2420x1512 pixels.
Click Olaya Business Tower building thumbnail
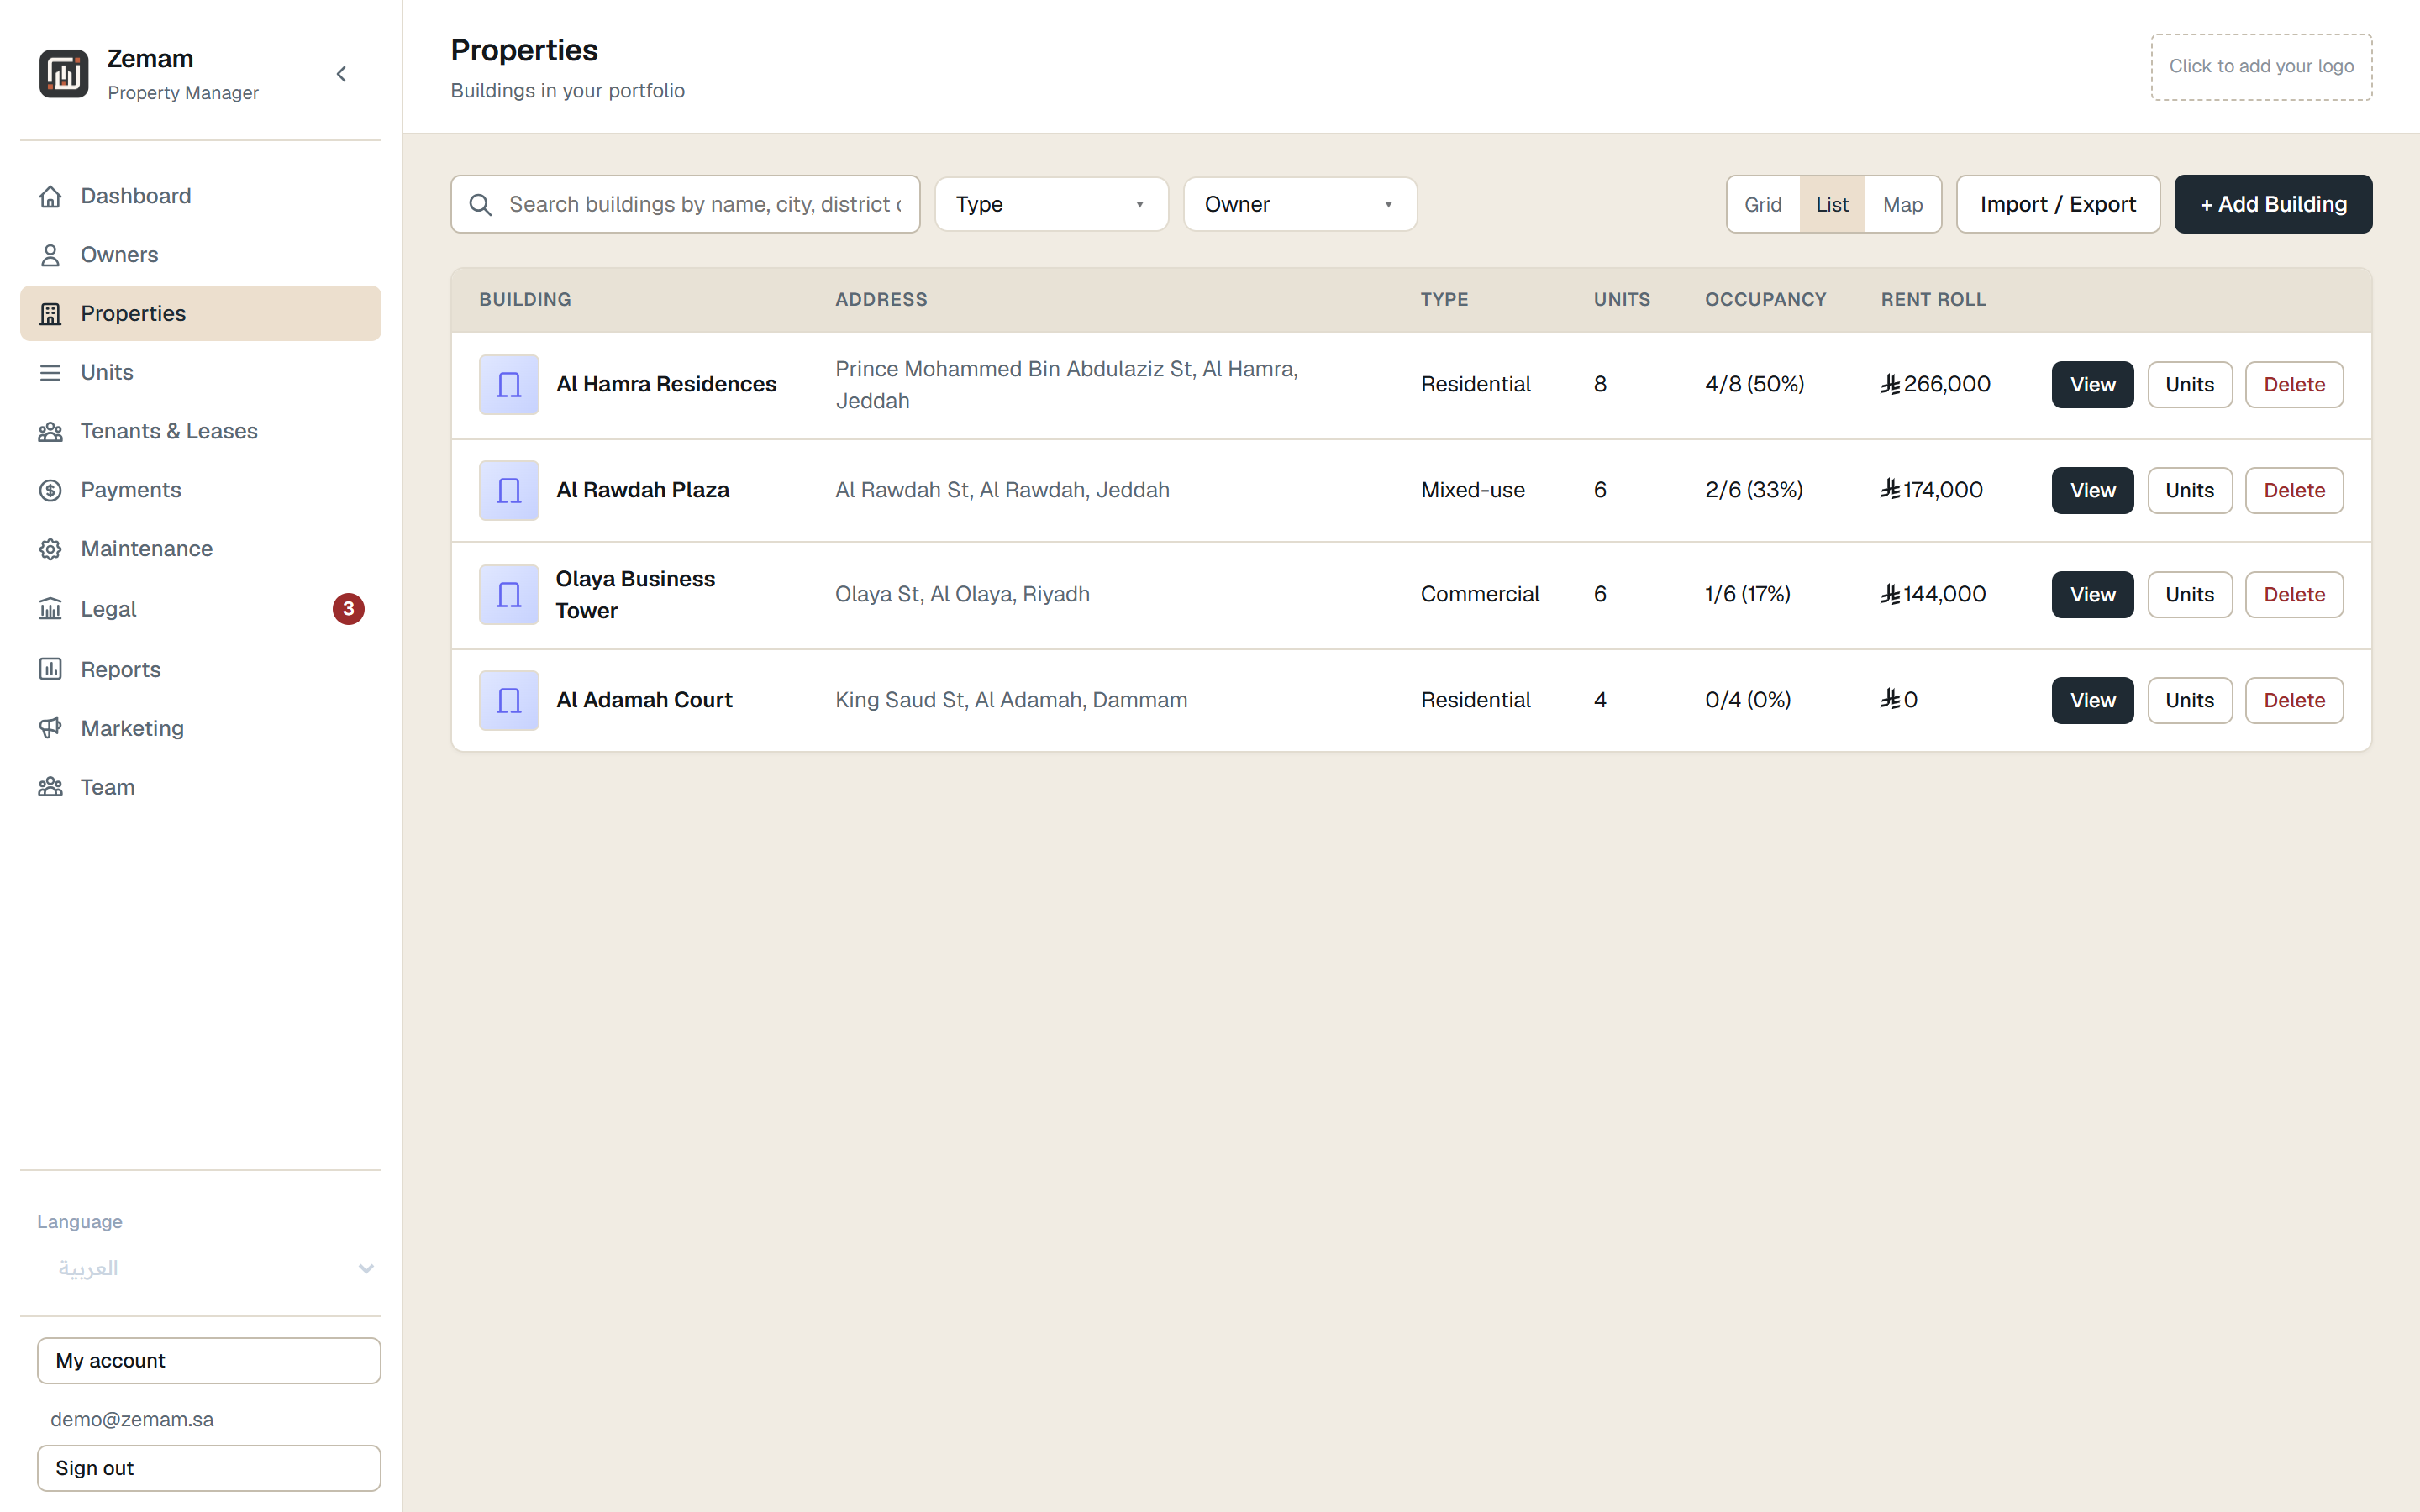pos(509,595)
